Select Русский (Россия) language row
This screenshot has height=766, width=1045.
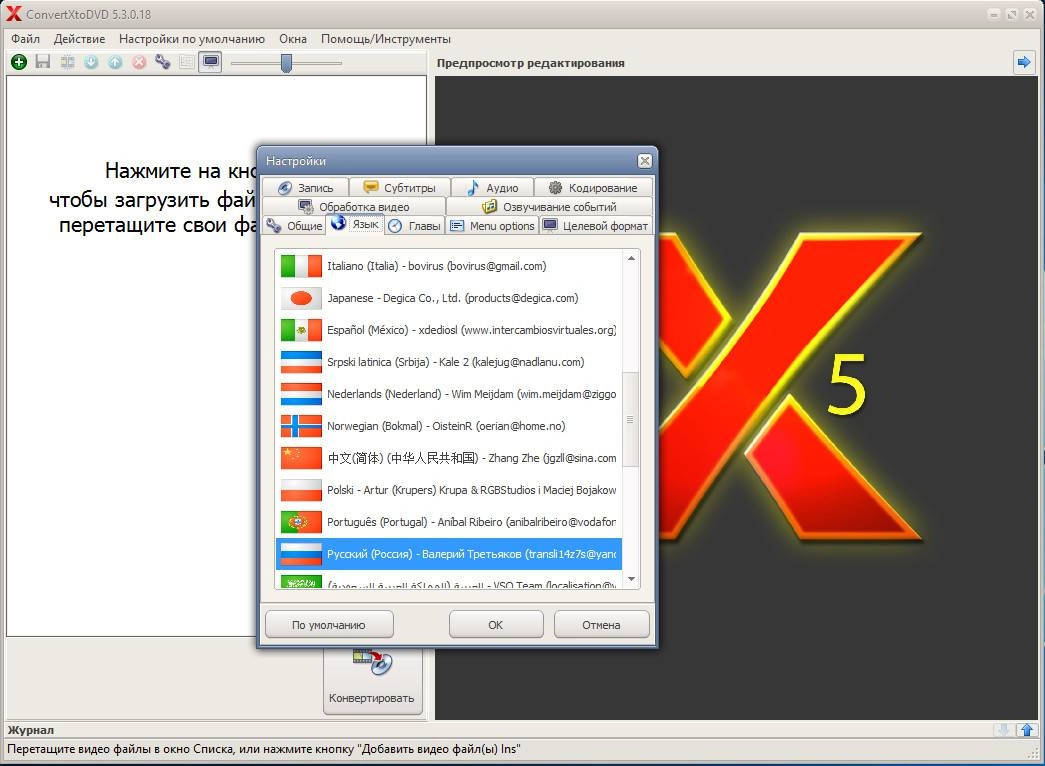click(449, 554)
